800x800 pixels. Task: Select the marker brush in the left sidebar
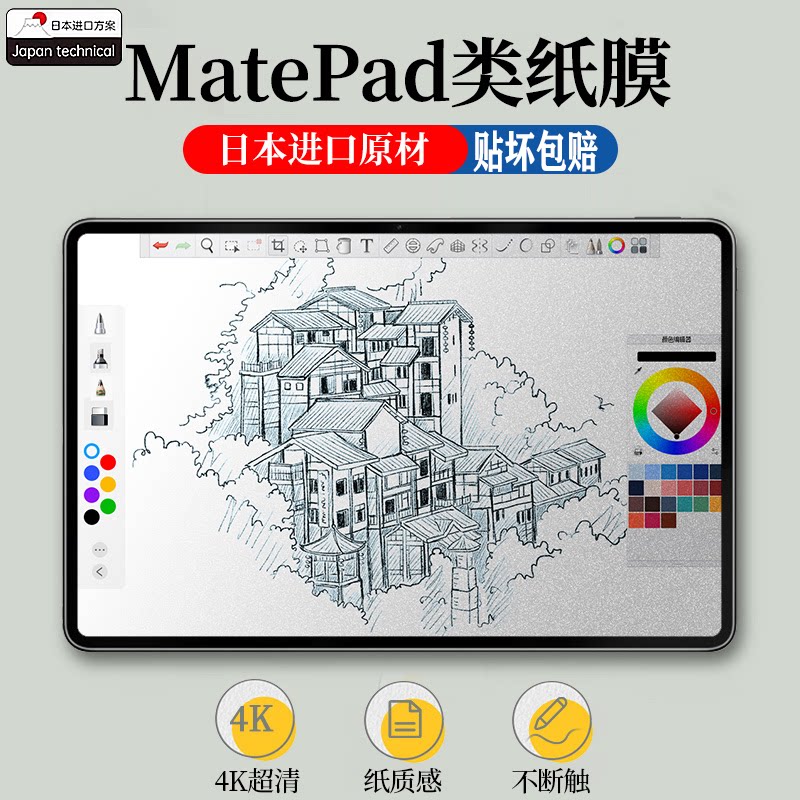[x=98, y=358]
